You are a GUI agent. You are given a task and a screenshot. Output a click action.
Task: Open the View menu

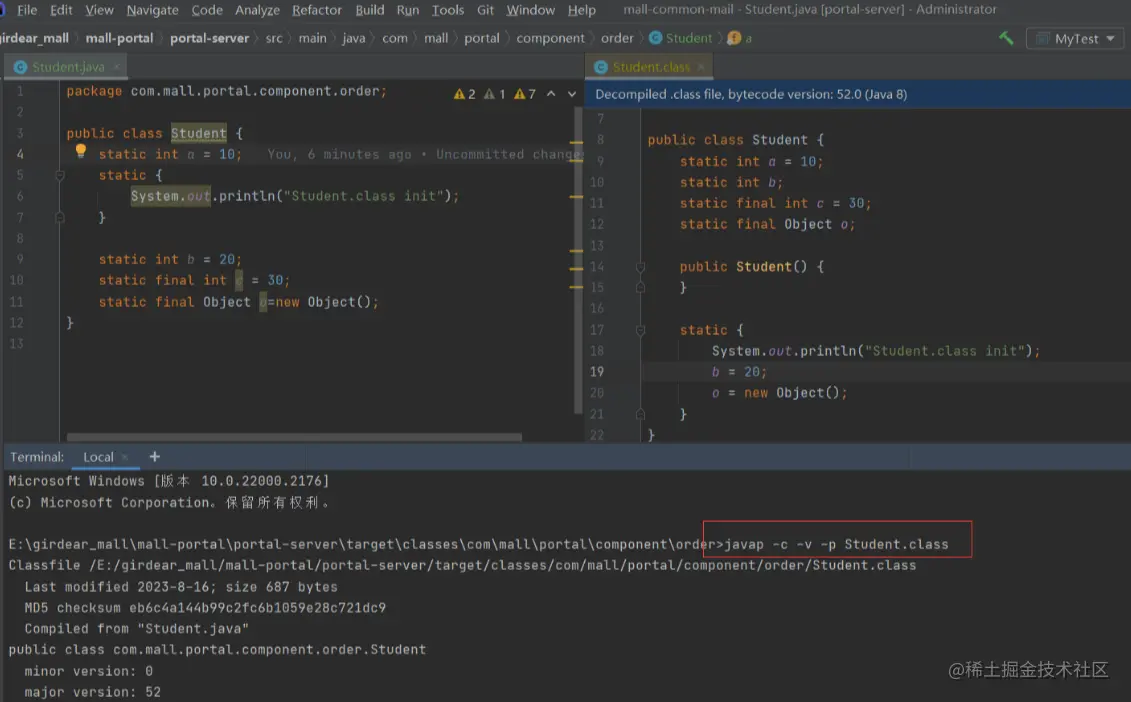[x=100, y=10]
